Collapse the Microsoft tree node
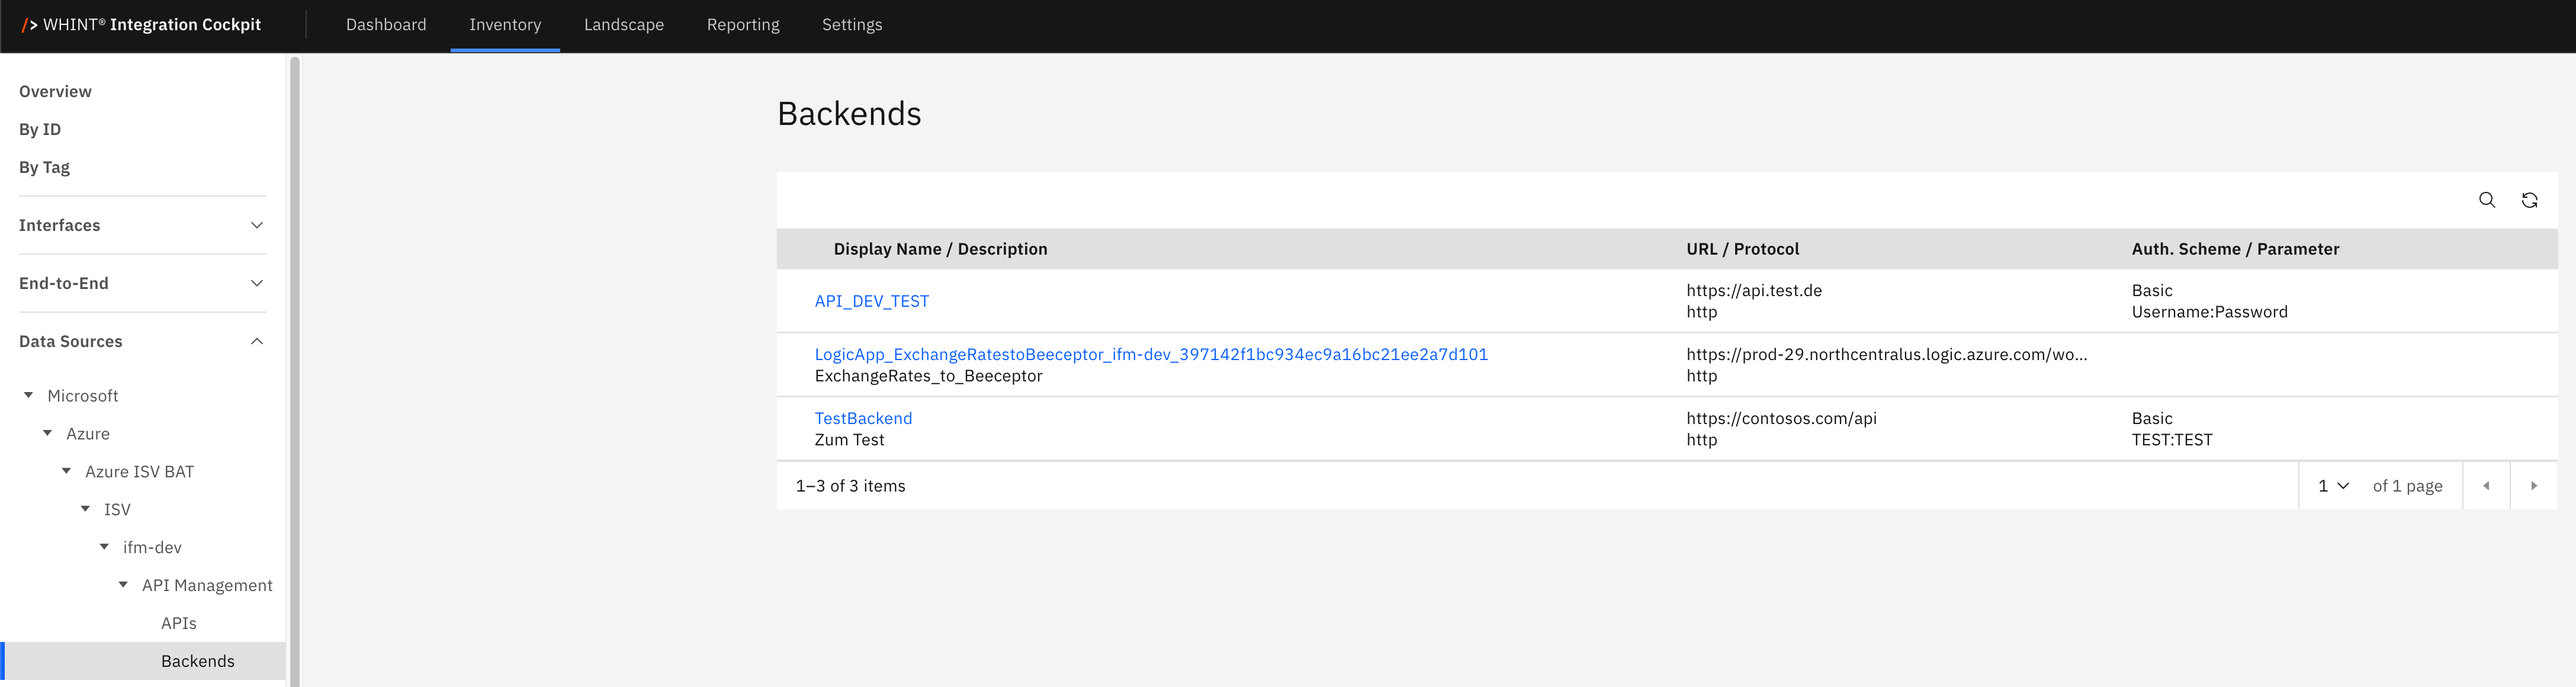 [29, 396]
